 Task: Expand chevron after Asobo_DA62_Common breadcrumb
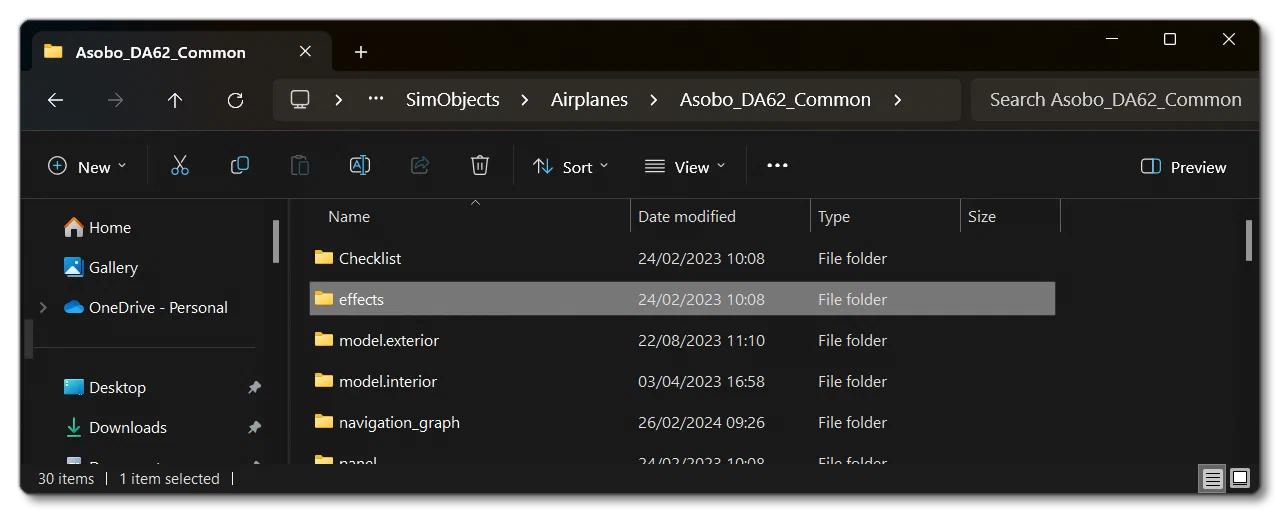coord(897,100)
